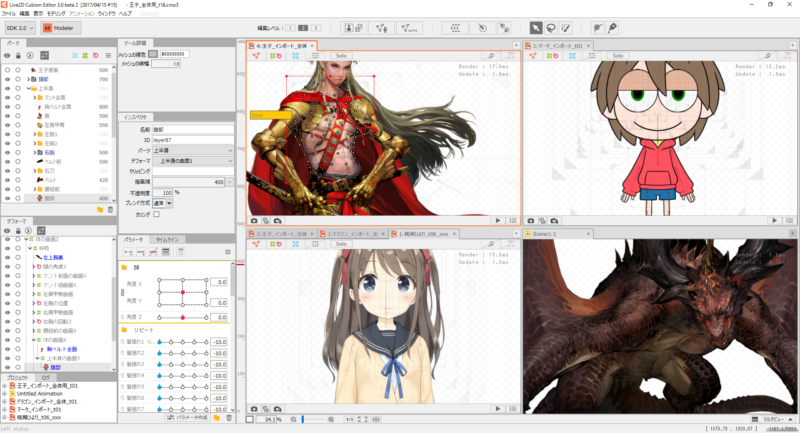This screenshot has width=800, height=433.
Task: Hide the 上半身 part with eye toggle
Action: [x=7, y=88]
